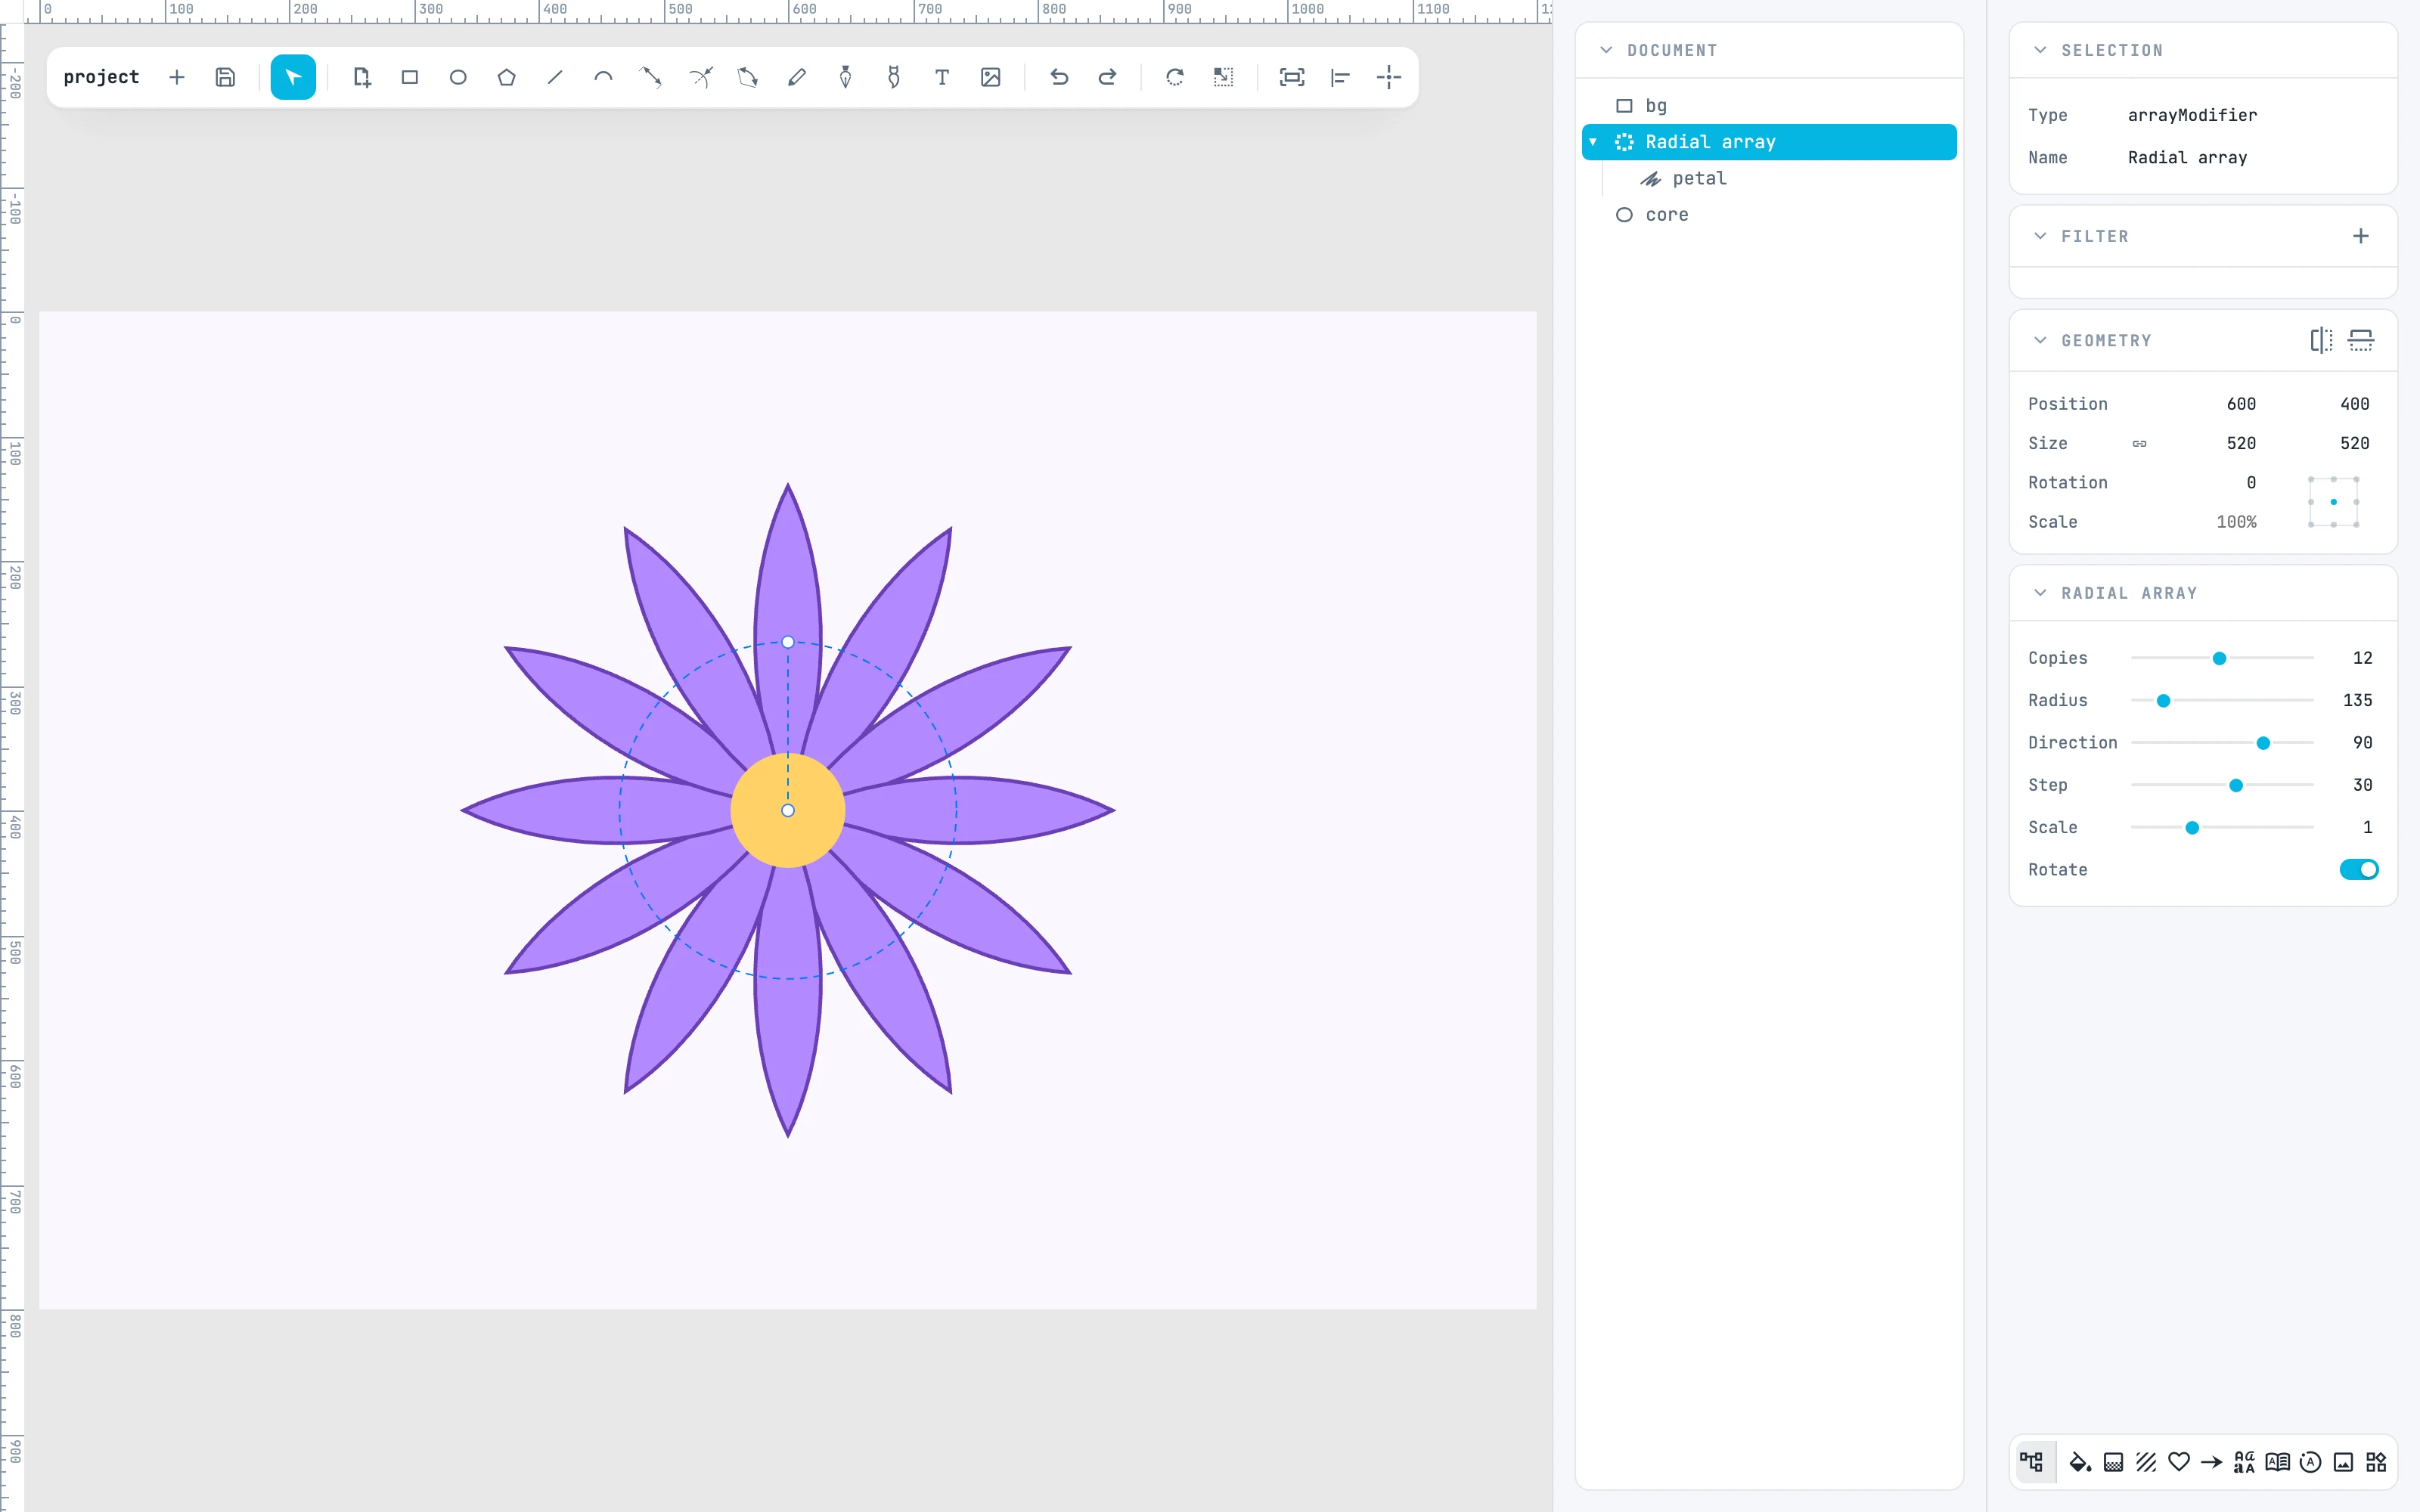Select the petal layer
Image resolution: width=2420 pixels, height=1512 pixels.
1769,178
